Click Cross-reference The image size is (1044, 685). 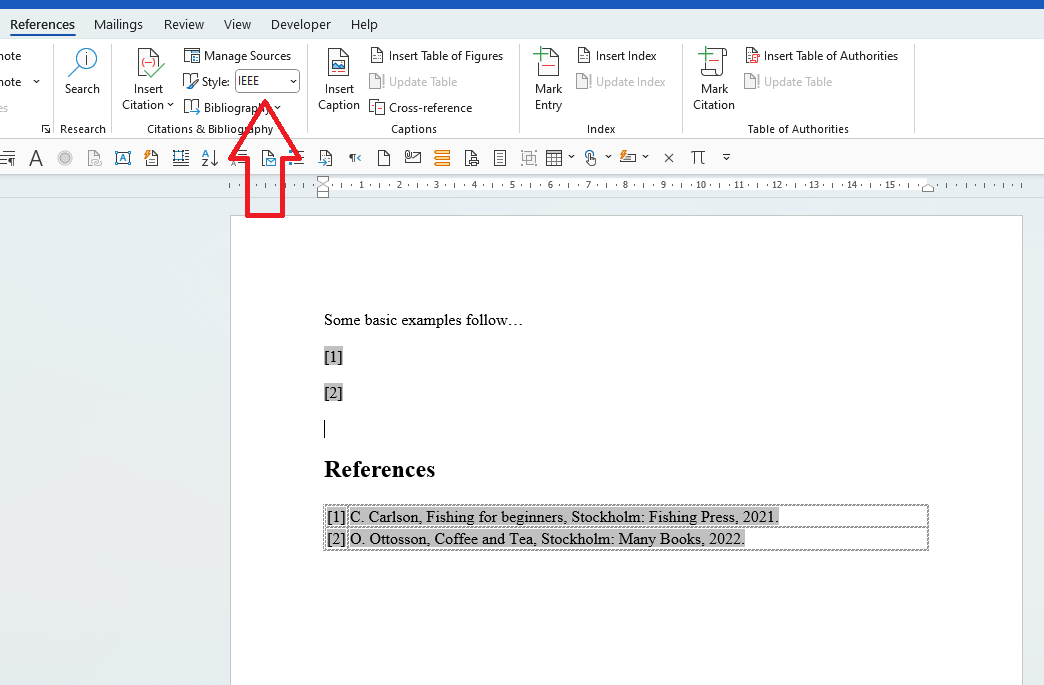(421, 107)
